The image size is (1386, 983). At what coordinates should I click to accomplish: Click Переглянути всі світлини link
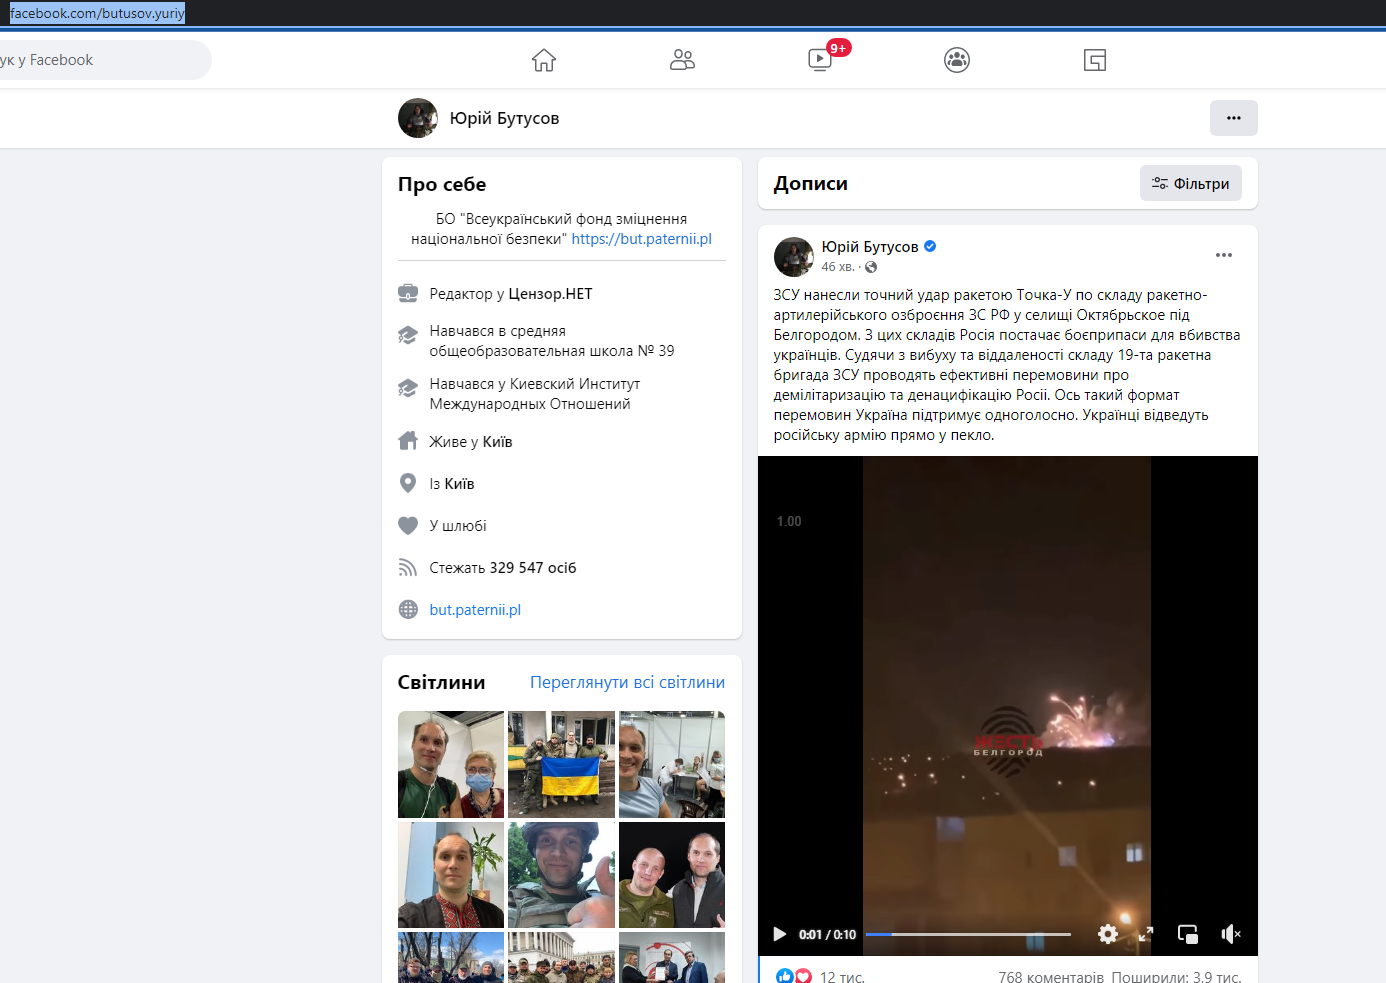coord(627,682)
